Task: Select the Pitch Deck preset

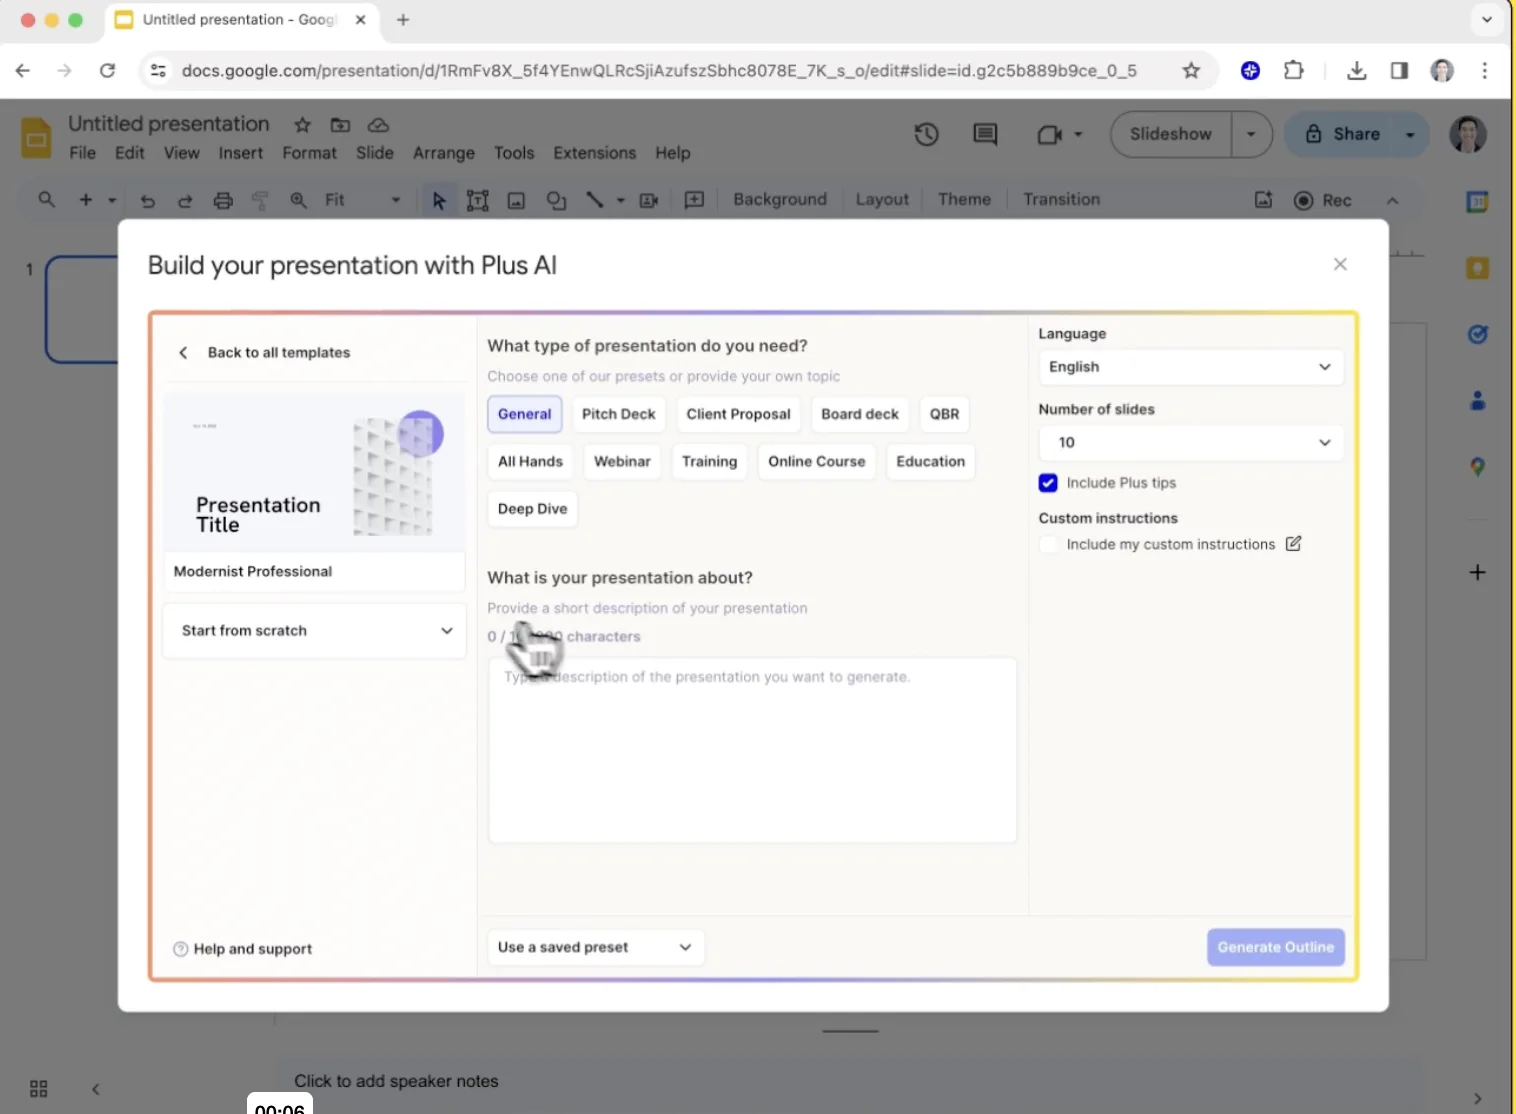Action: coord(618,414)
